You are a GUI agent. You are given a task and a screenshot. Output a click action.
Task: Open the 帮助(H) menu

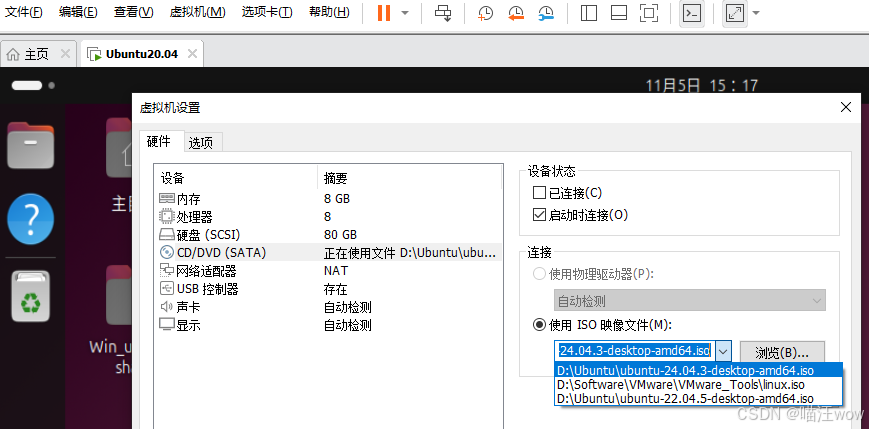tap(329, 12)
